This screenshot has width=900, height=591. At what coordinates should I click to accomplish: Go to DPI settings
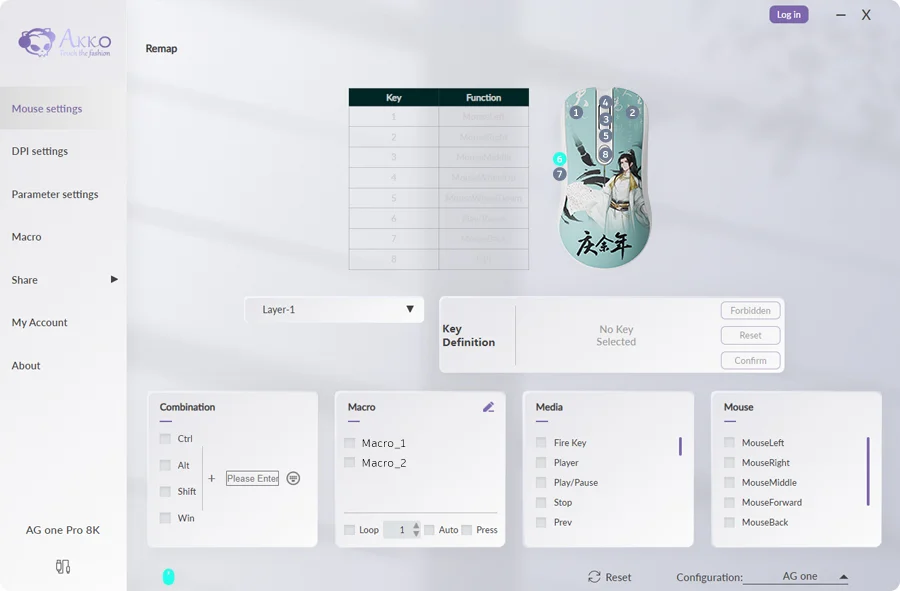point(40,151)
